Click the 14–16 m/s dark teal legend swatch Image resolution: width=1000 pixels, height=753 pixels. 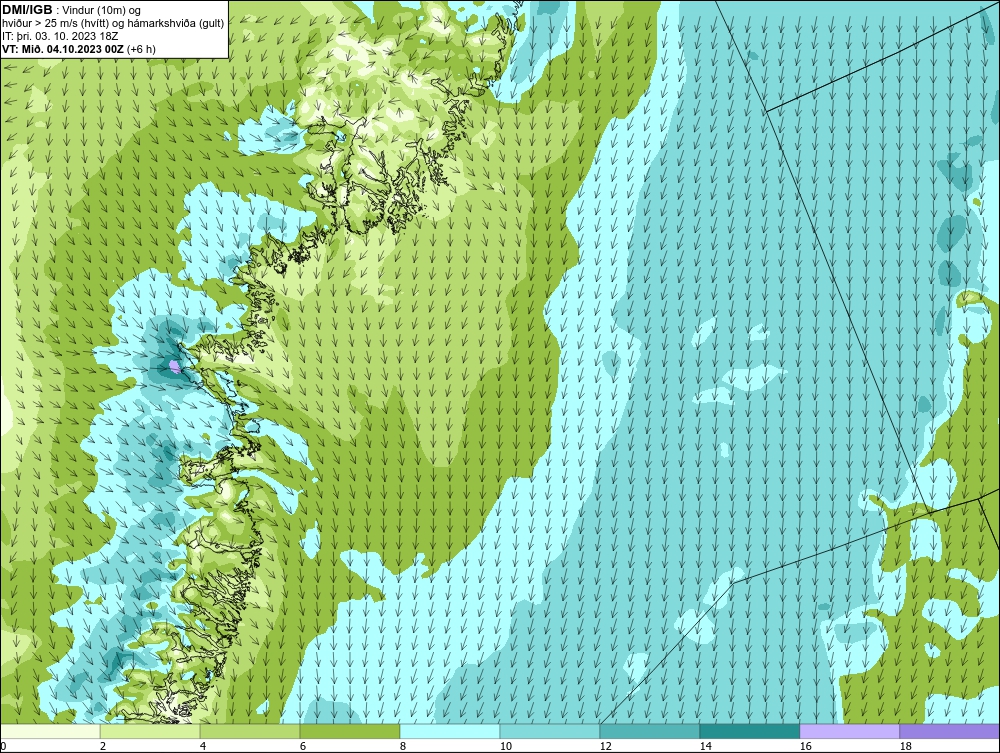click(749, 731)
